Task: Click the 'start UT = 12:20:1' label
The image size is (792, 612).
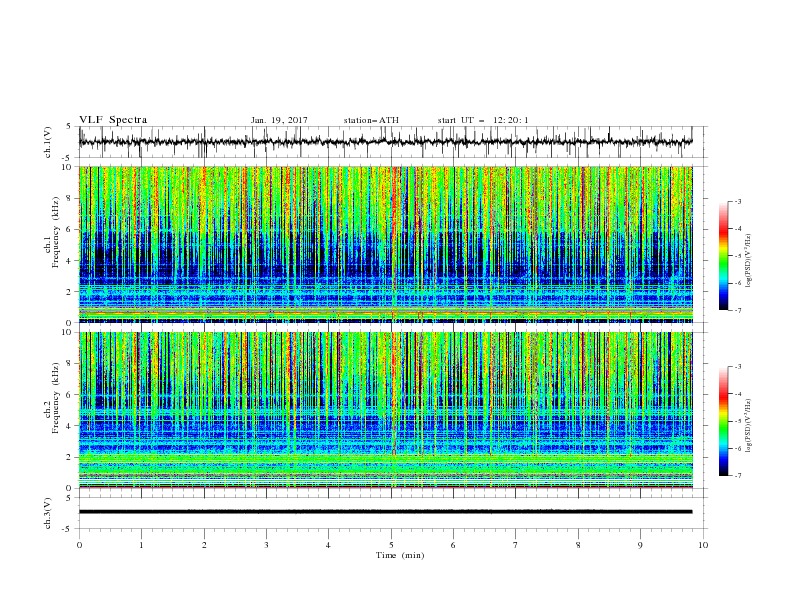Action: [x=483, y=120]
